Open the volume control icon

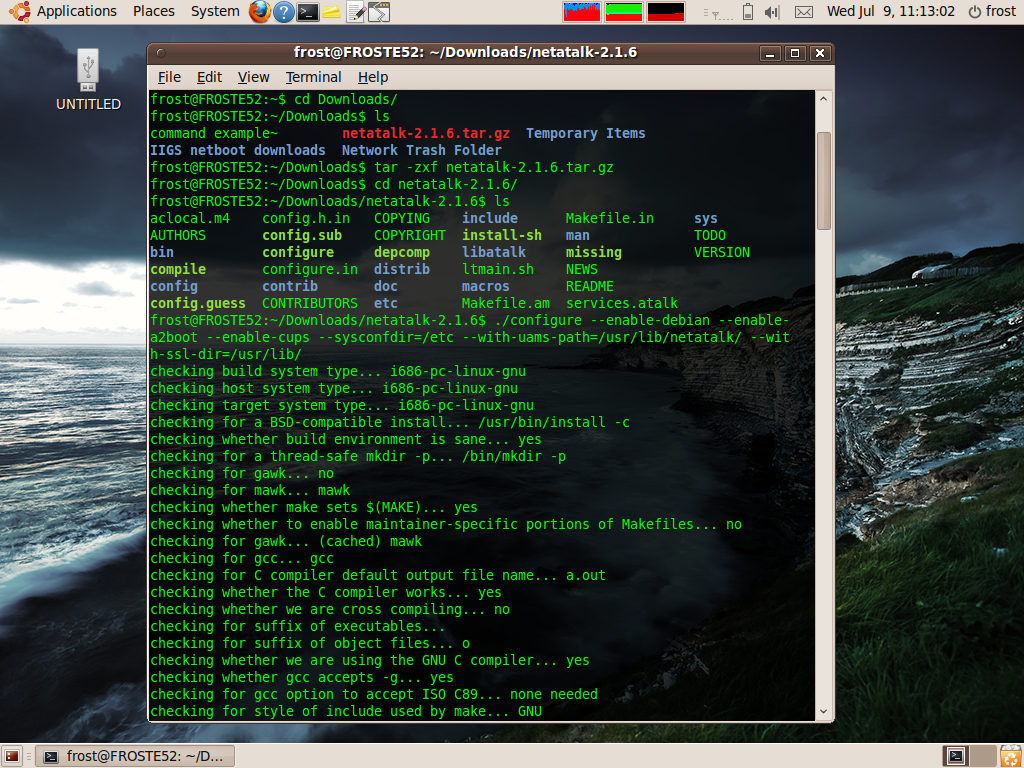click(x=772, y=12)
